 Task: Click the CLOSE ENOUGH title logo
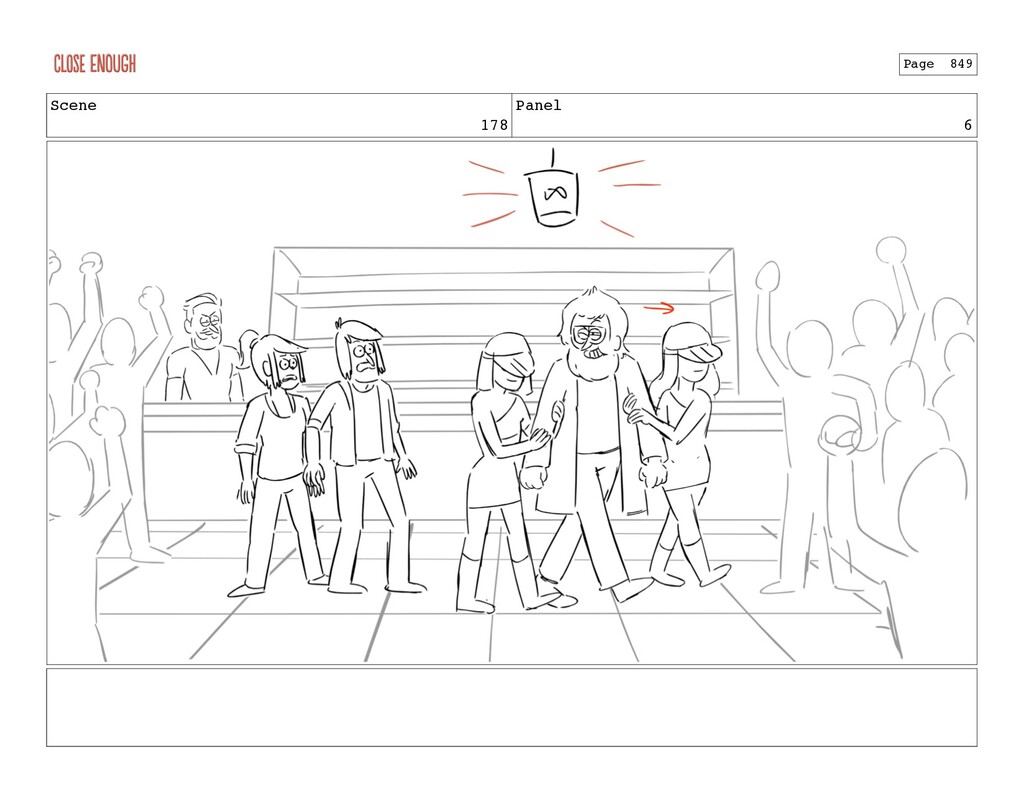tap(95, 64)
